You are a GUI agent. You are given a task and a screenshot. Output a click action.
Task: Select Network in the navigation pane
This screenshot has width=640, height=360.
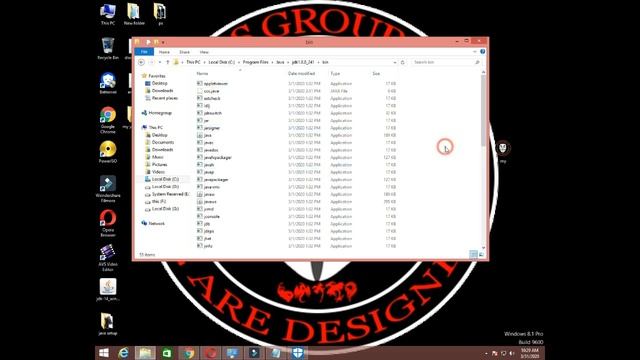[156, 224]
